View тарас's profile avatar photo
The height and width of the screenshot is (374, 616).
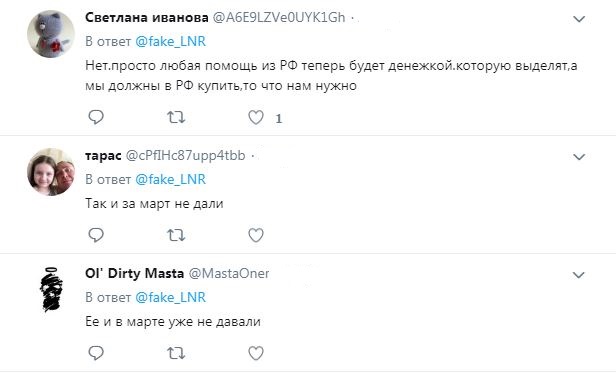point(51,172)
